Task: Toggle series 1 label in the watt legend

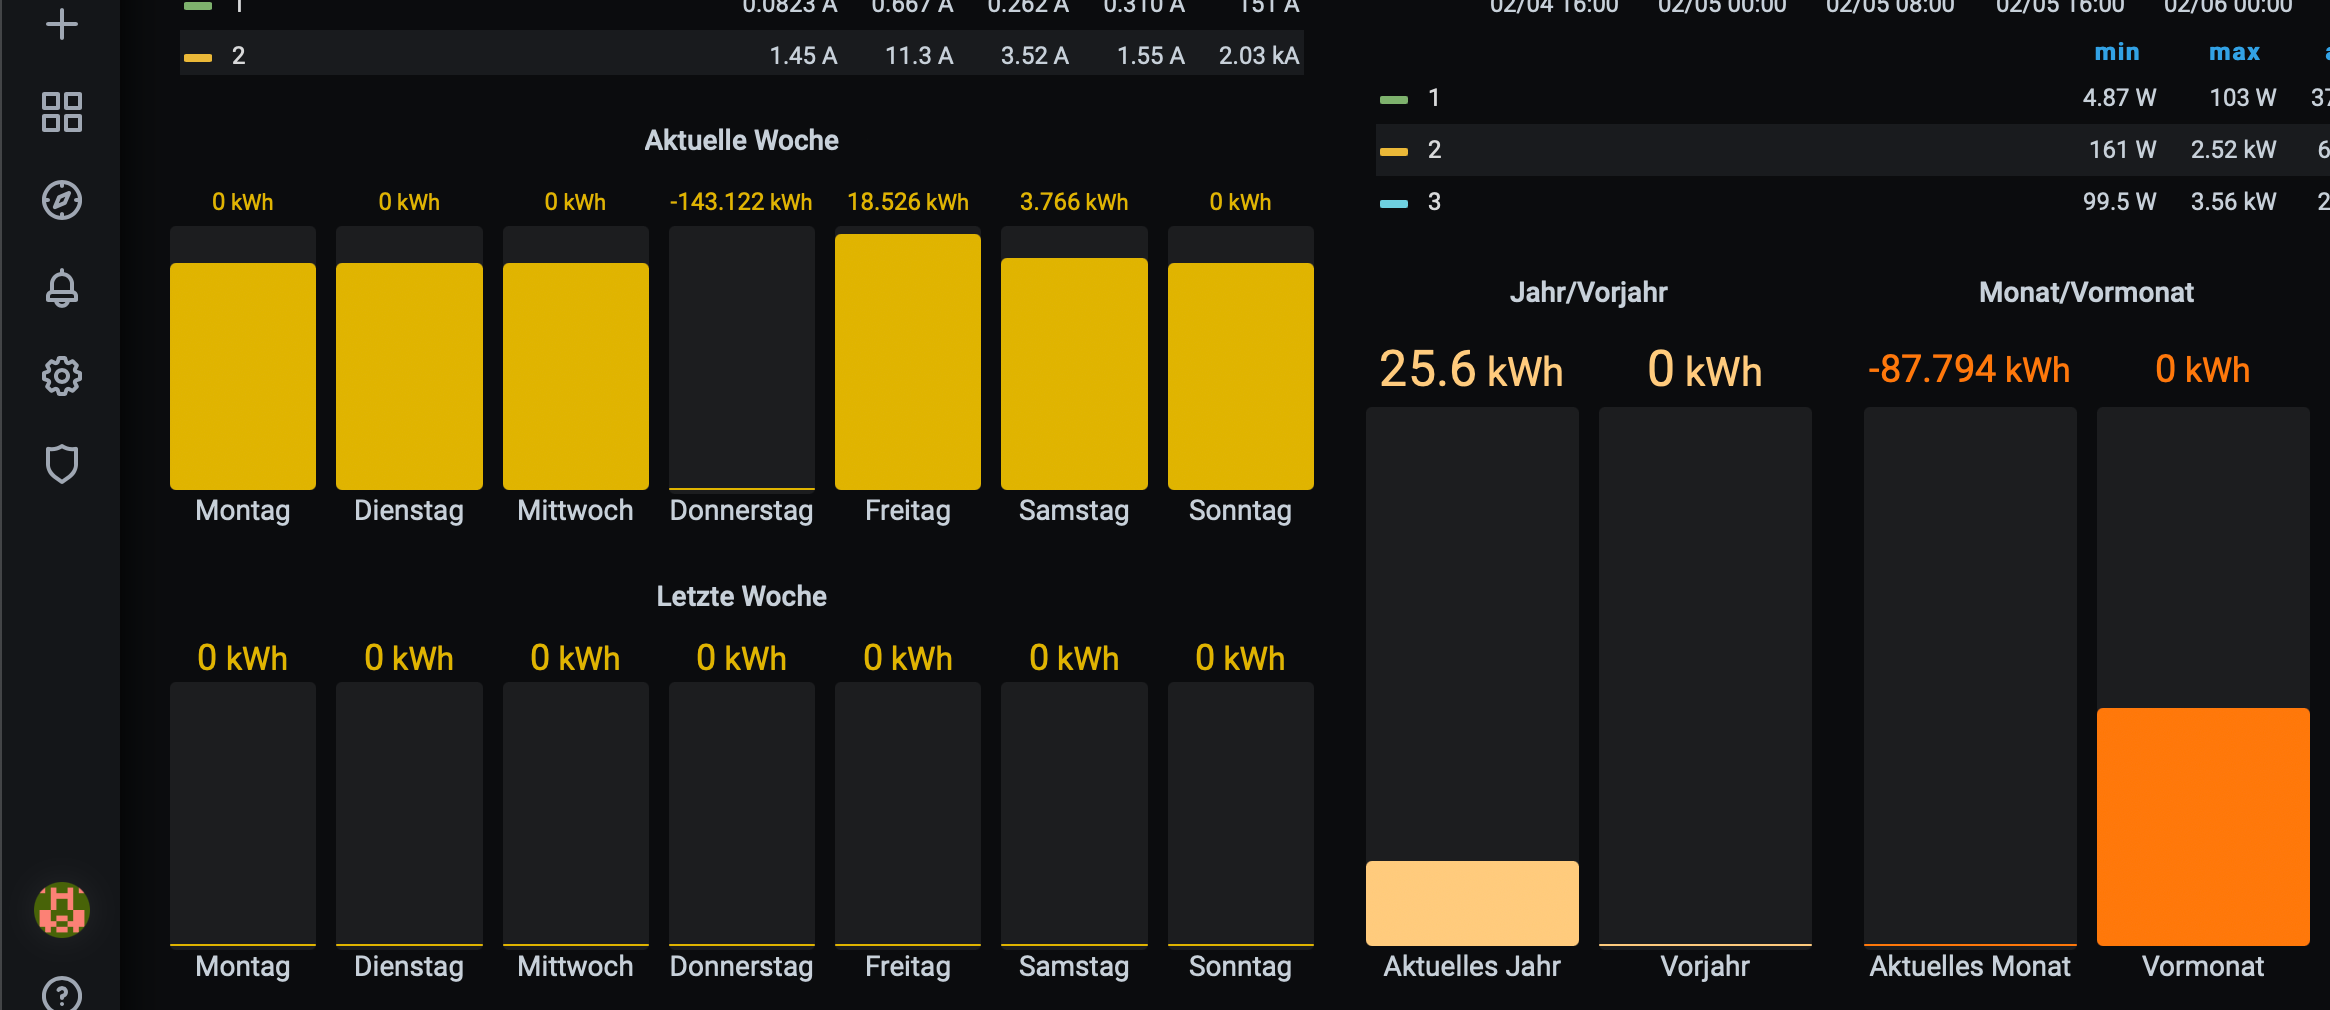Action: 1433,98
